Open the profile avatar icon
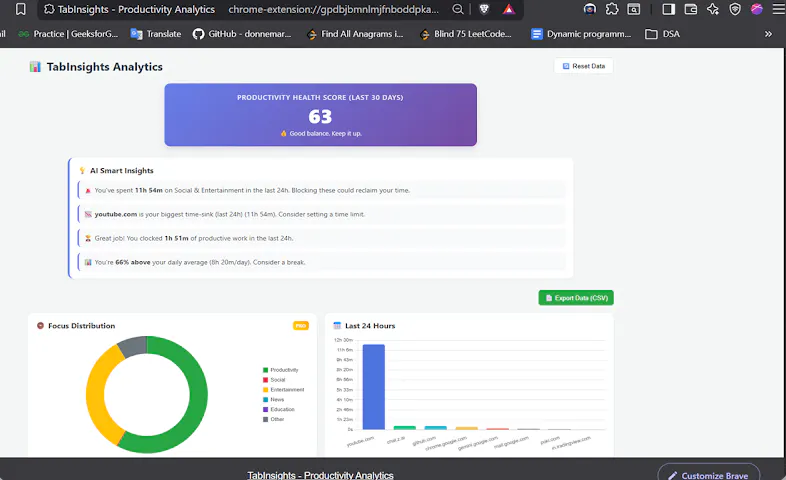The width and height of the screenshot is (786, 480). tap(757, 9)
